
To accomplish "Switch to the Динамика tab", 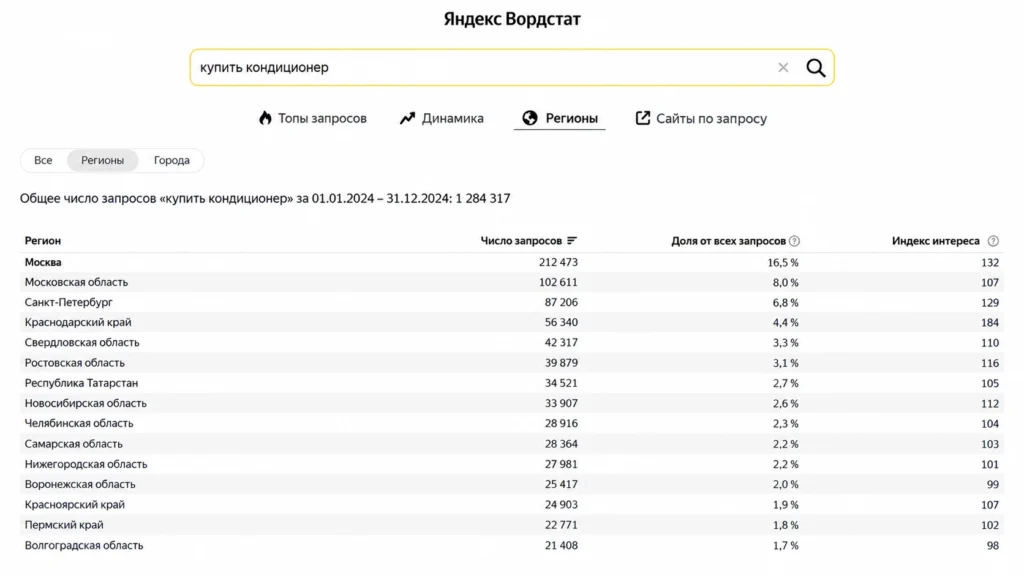I will click(441, 118).
